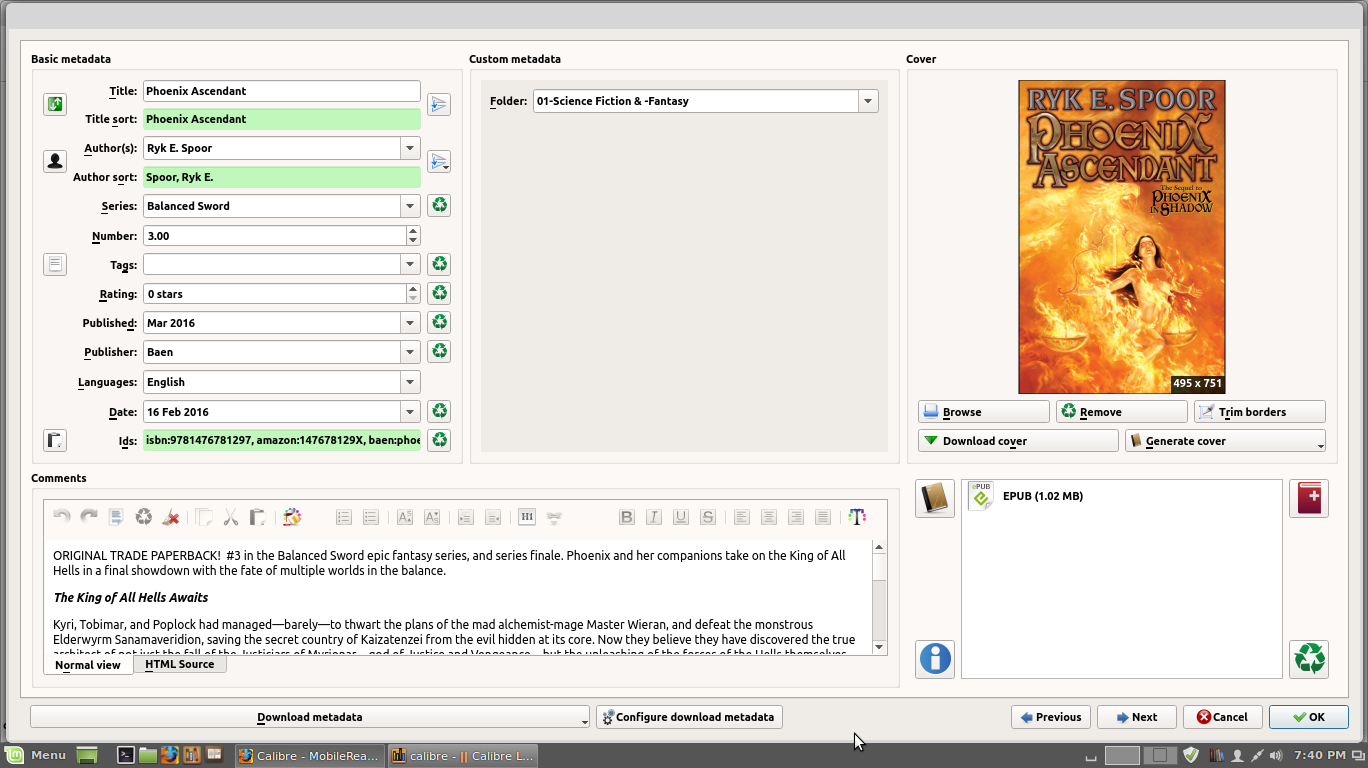Clear the Publisher with its recycle icon
The height and width of the screenshot is (768, 1368).
click(x=439, y=351)
